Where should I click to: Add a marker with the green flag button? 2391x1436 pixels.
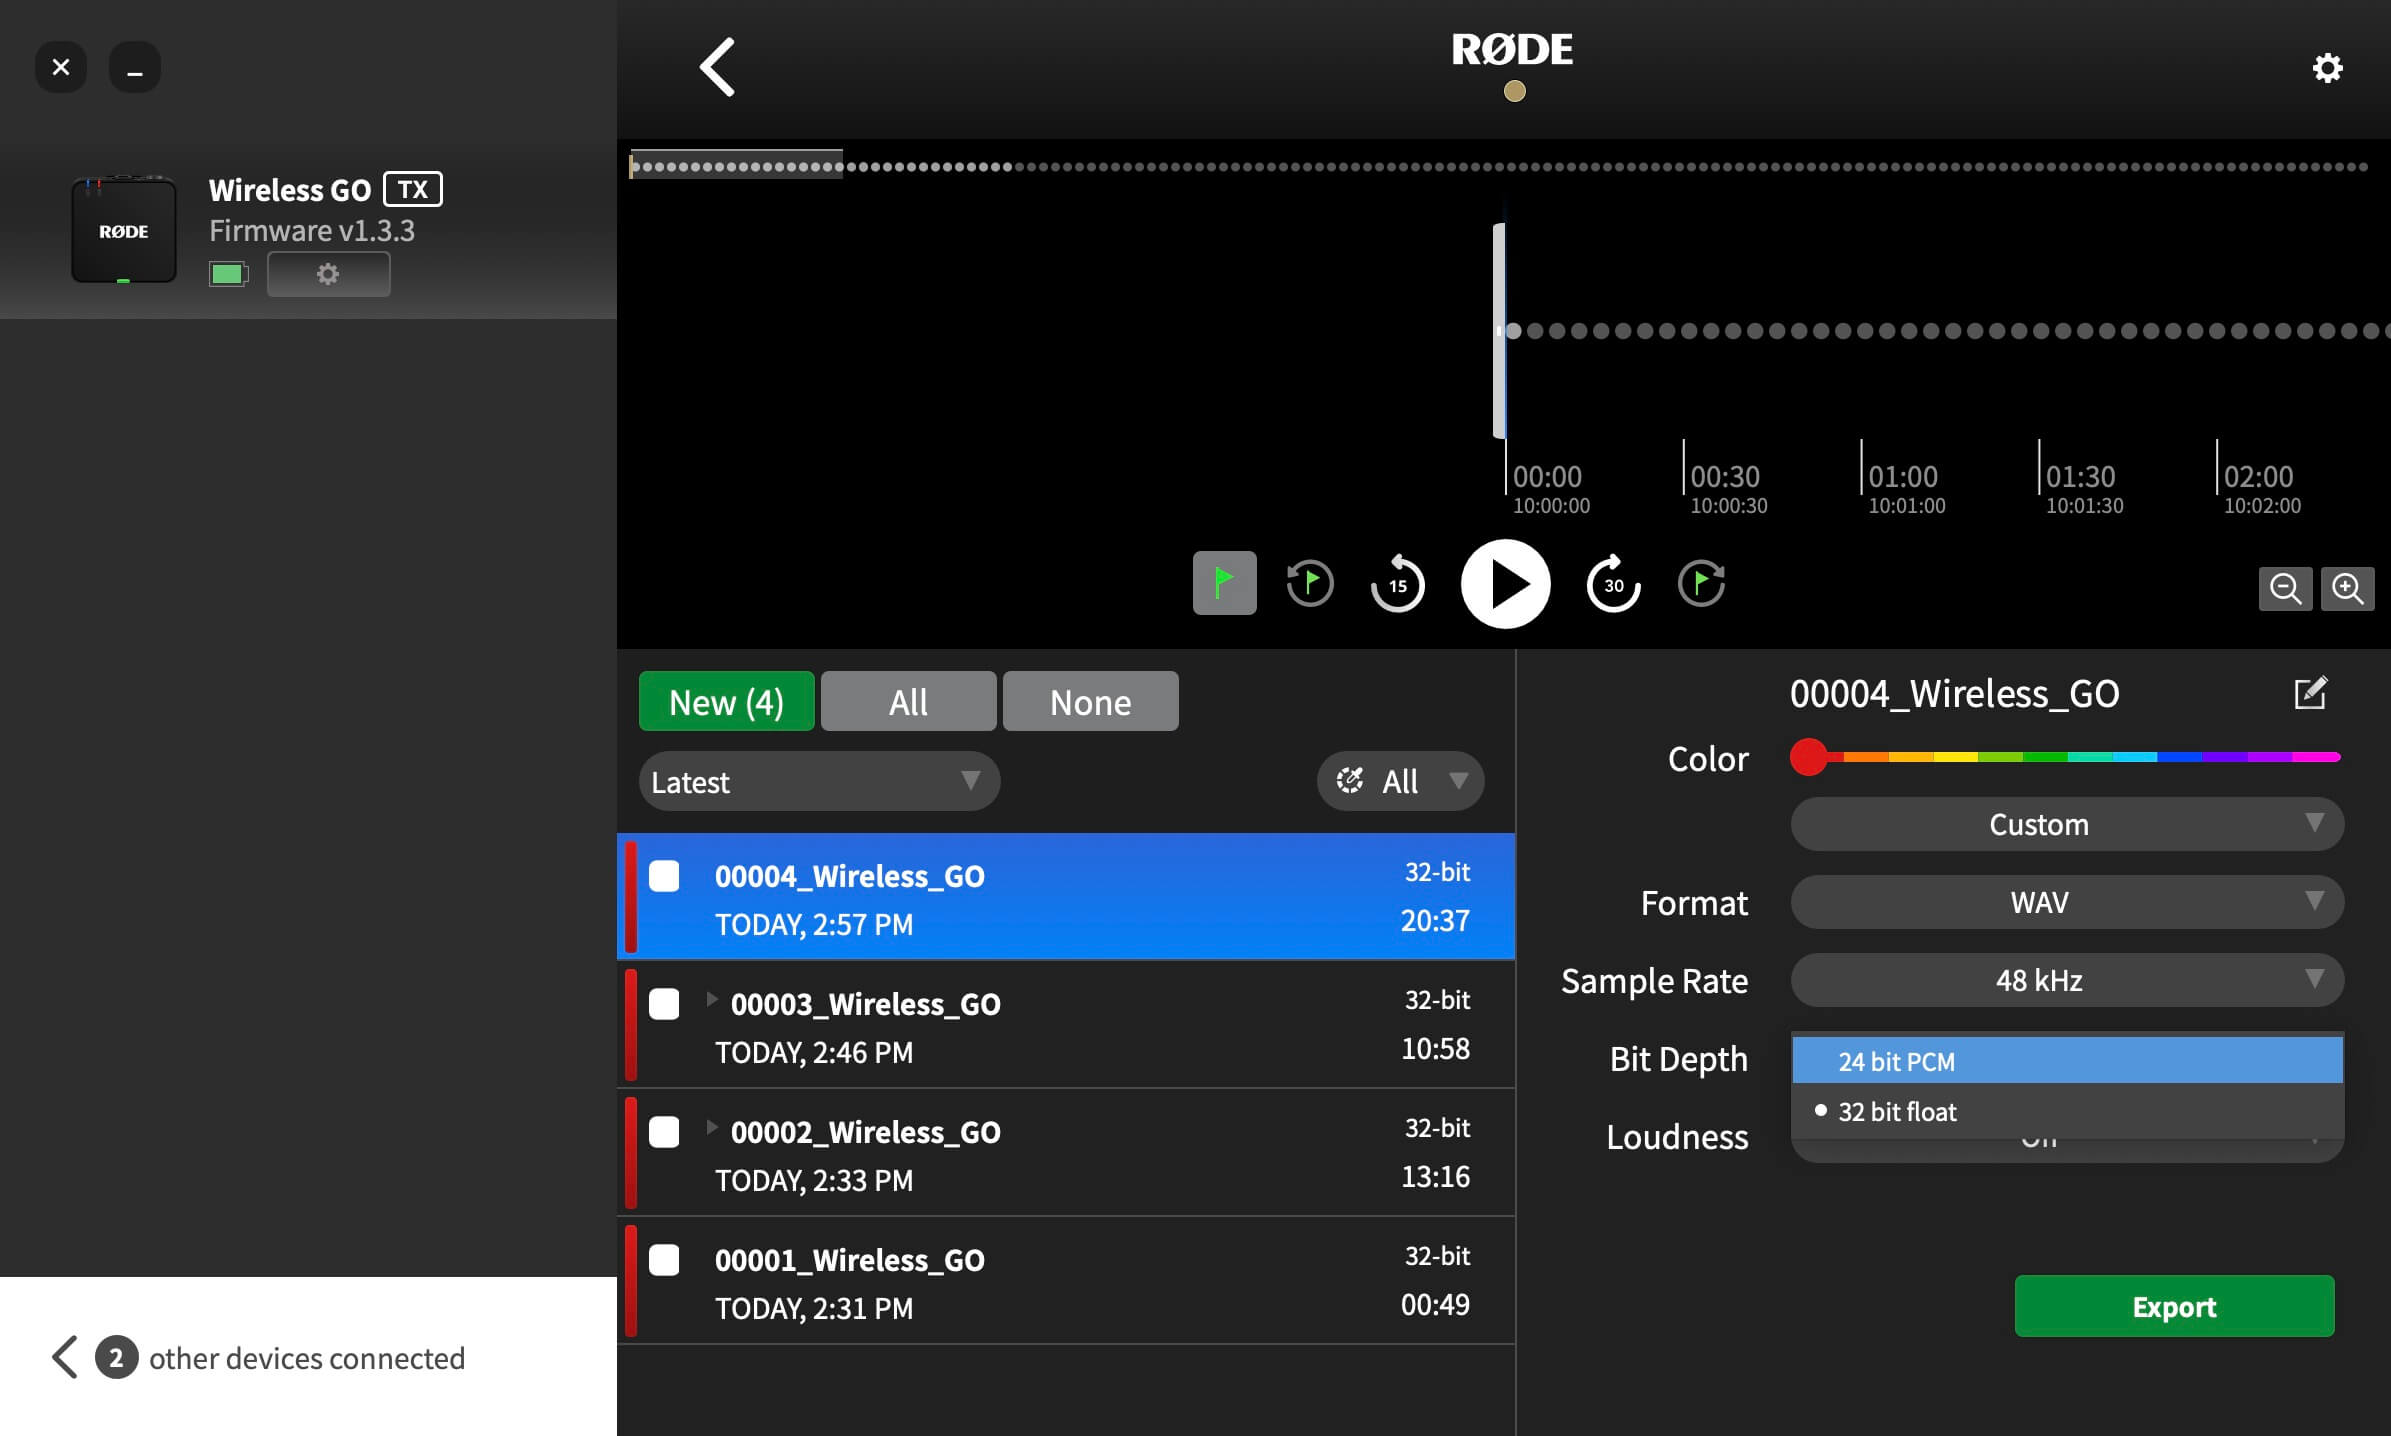click(x=1224, y=583)
